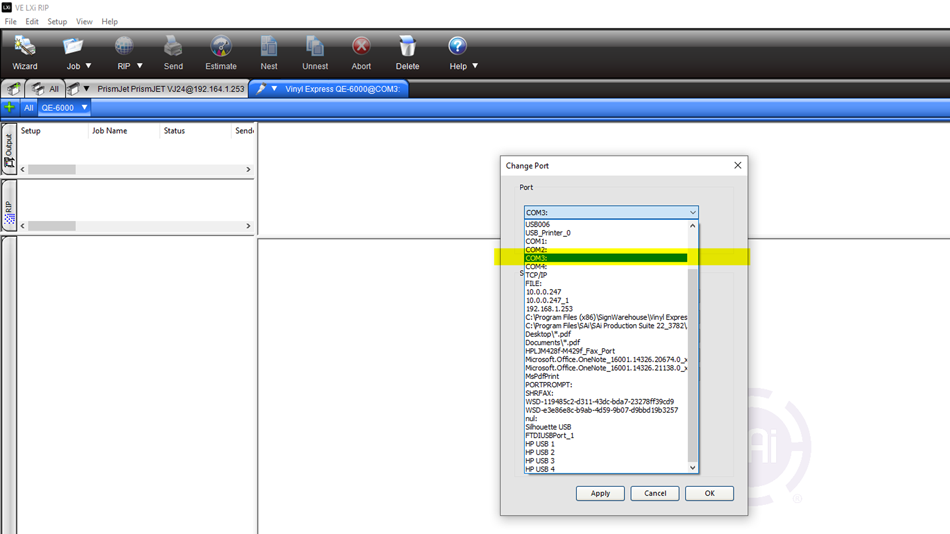Switch to the PrismJet PrismJET VJ24 tab

pos(170,89)
